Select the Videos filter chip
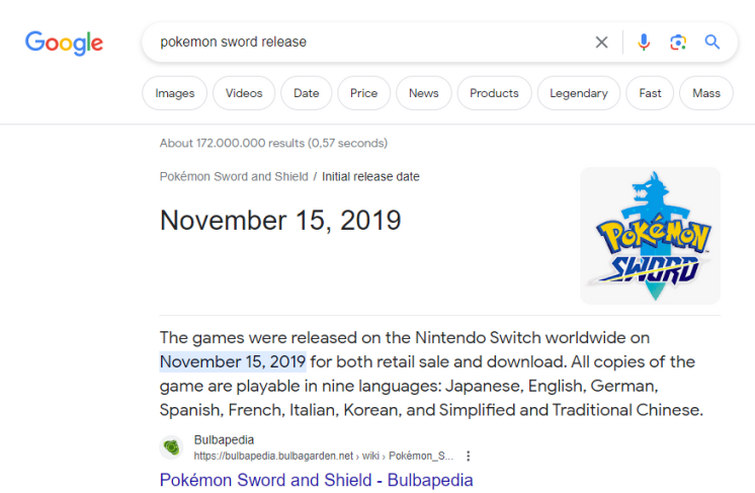Image resolution: width=755 pixels, height=493 pixels. (244, 93)
